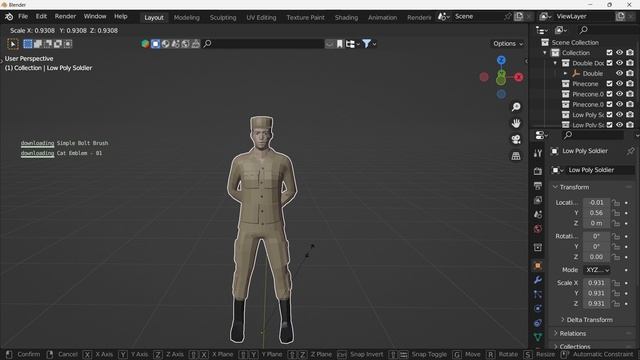Hide the Double object eye icon
This screenshot has height=360, width=640.
pyautogui.click(x=620, y=73)
